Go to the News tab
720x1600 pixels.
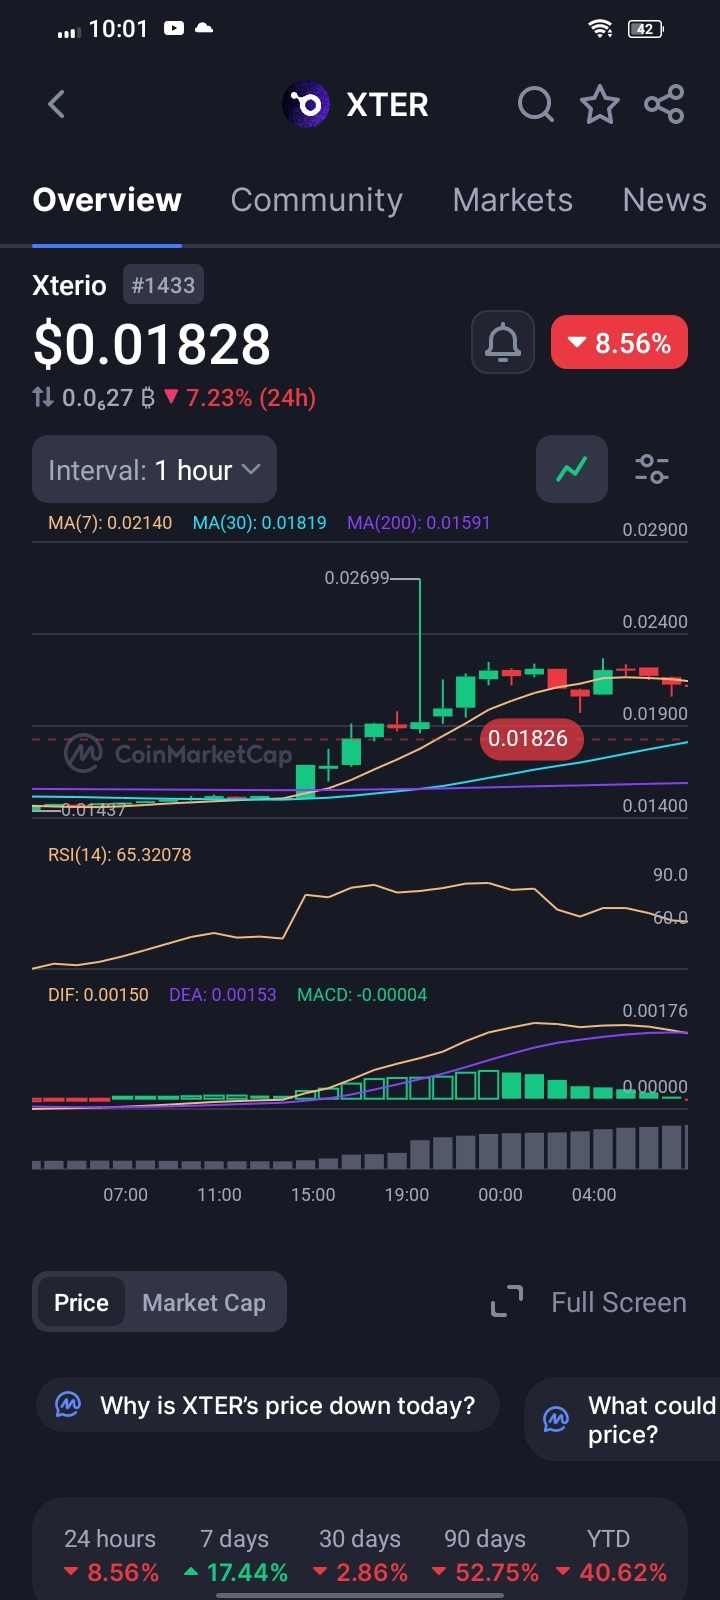click(x=664, y=200)
